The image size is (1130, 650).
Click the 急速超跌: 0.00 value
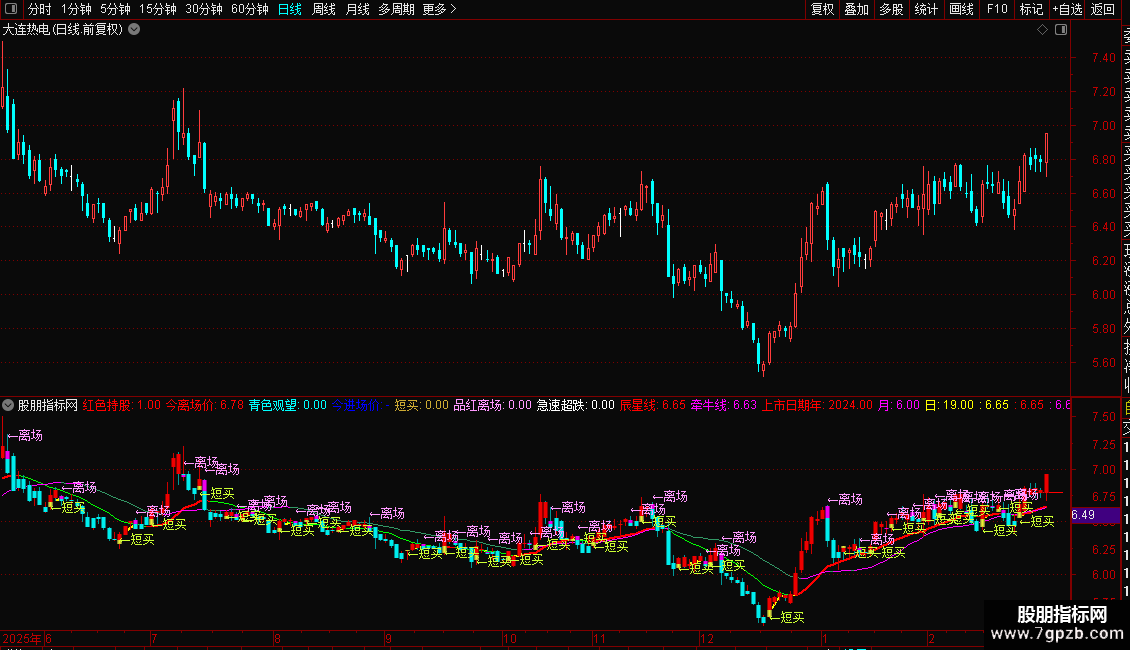(x=575, y=405)
